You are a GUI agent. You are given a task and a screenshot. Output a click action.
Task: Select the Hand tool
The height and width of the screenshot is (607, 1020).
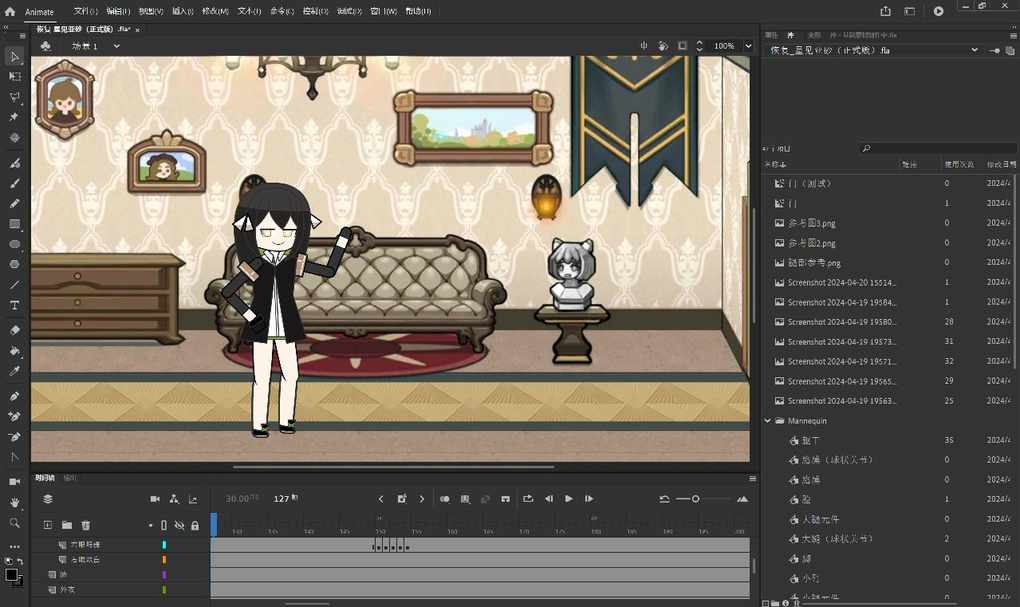pos(14,502)
